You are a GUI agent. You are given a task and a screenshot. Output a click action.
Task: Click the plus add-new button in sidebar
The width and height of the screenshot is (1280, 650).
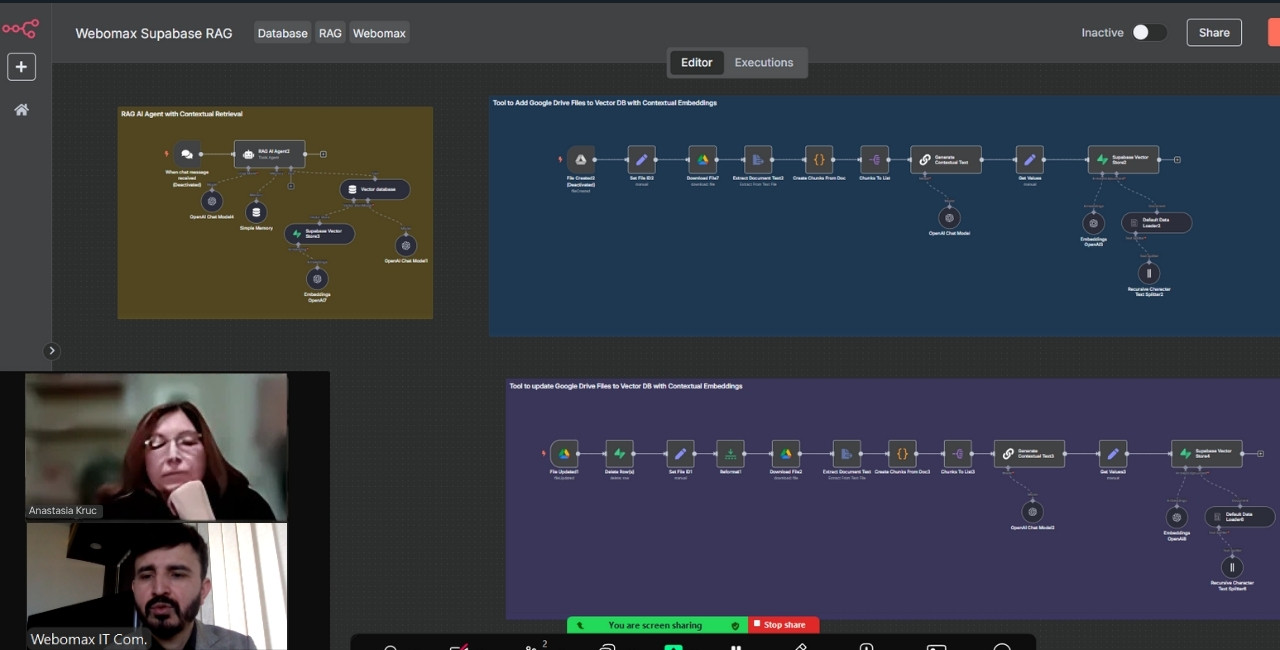22,67
